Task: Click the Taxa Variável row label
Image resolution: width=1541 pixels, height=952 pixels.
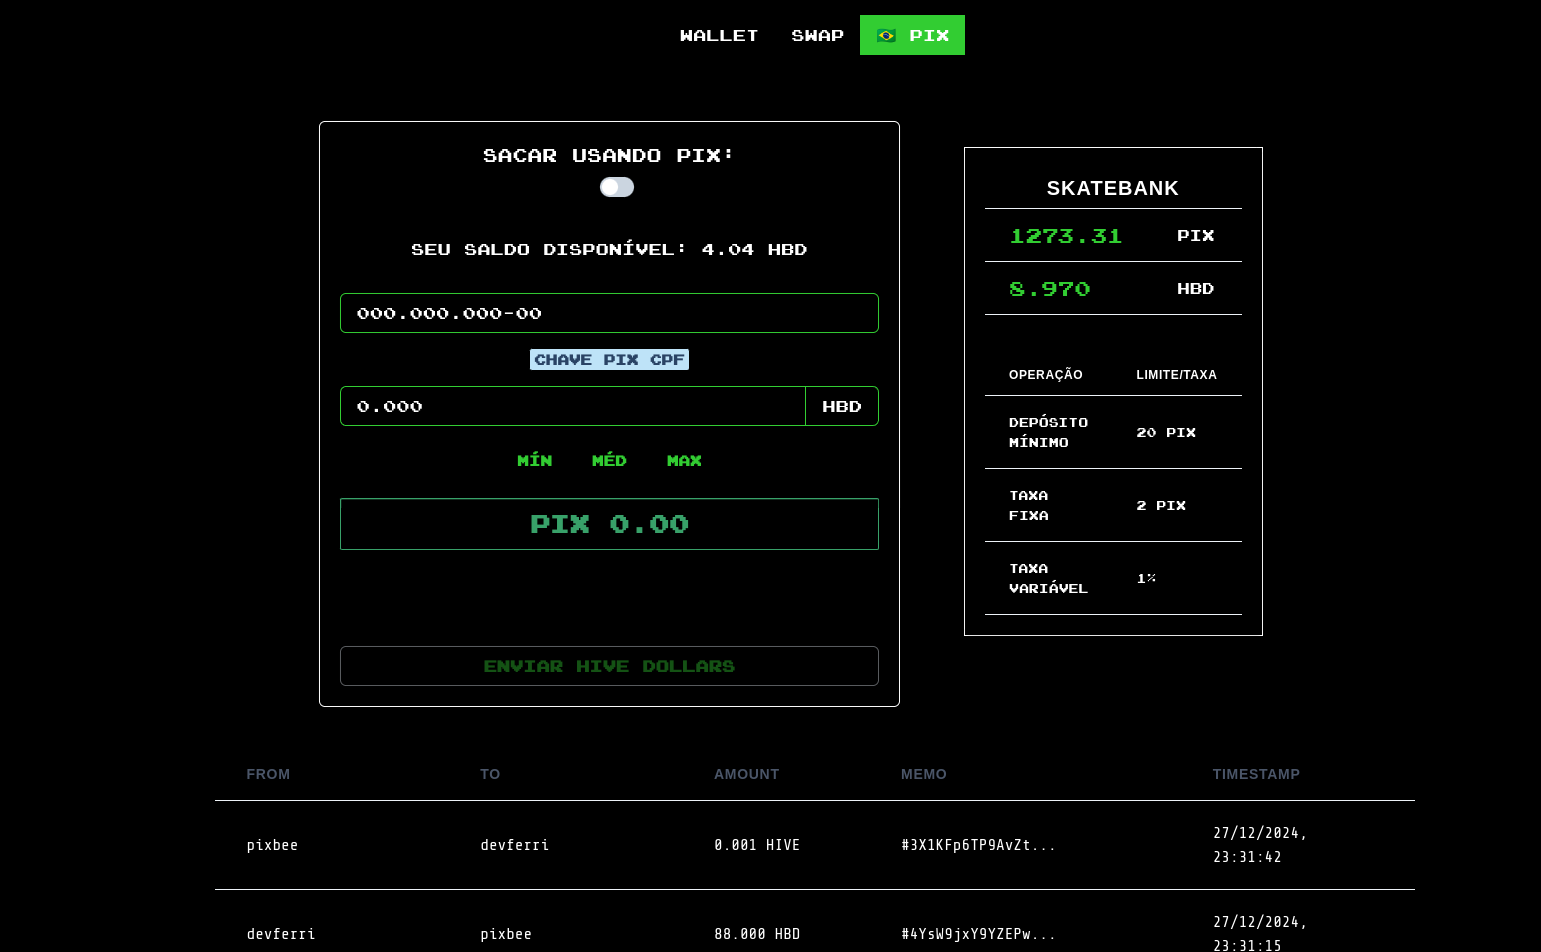Action: click(1048, 578)
